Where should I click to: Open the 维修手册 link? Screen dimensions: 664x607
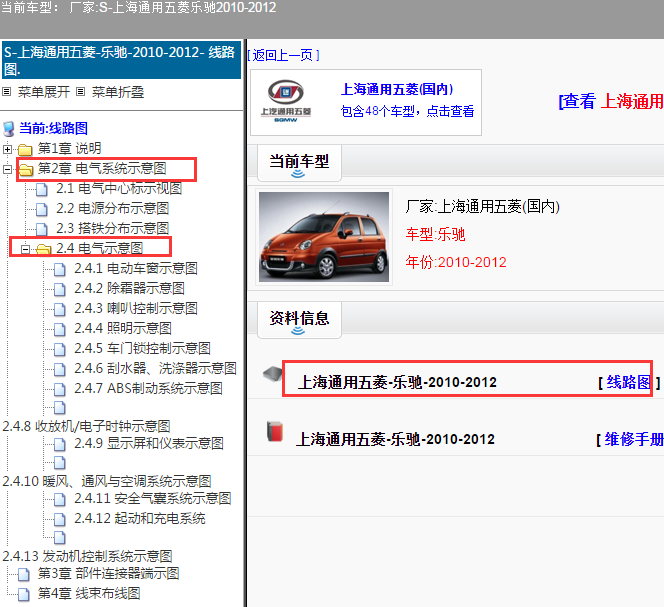coord(634,439)
